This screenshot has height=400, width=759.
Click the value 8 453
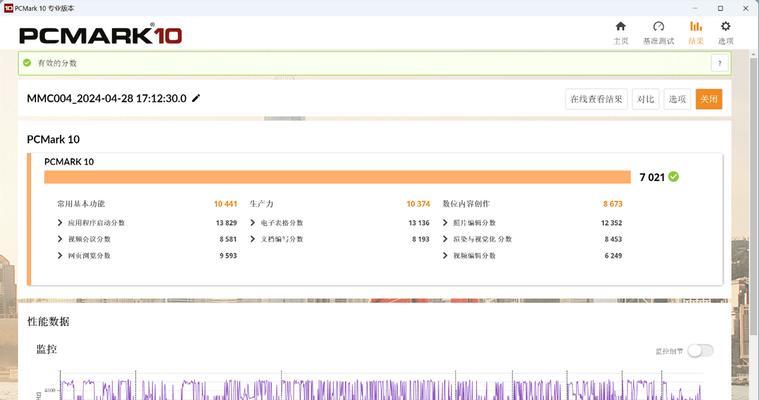click(613, 239)
